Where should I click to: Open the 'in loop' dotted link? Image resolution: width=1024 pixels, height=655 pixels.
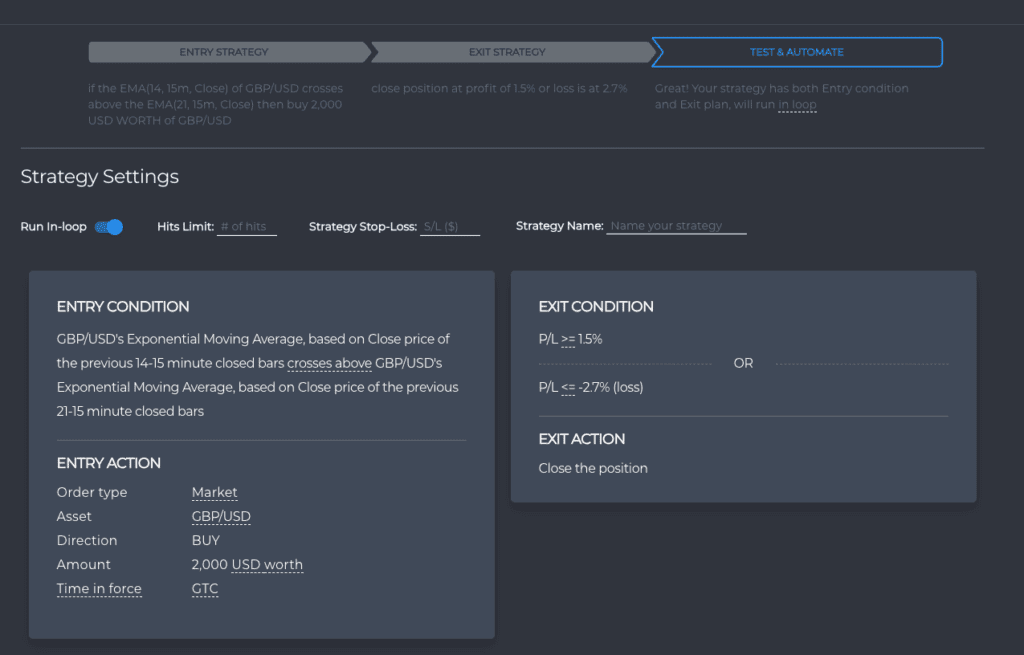point(797,104)
